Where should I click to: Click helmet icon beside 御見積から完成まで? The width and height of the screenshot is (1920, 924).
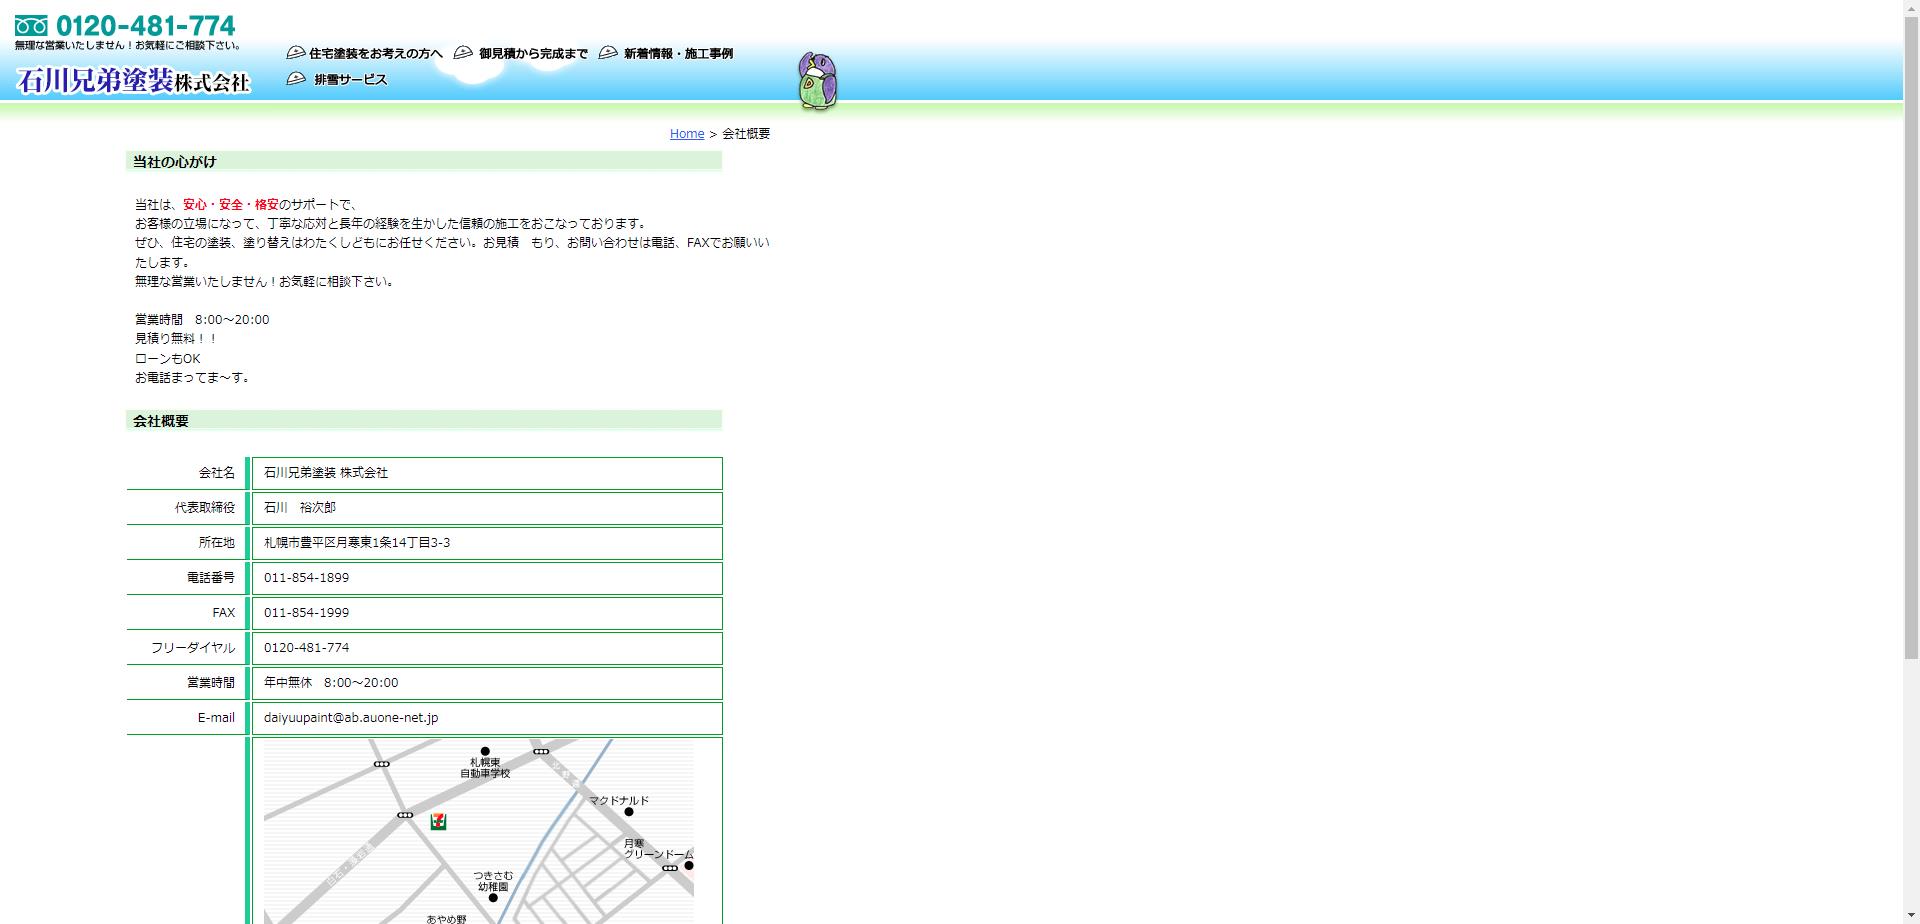(x=463, y=53)
